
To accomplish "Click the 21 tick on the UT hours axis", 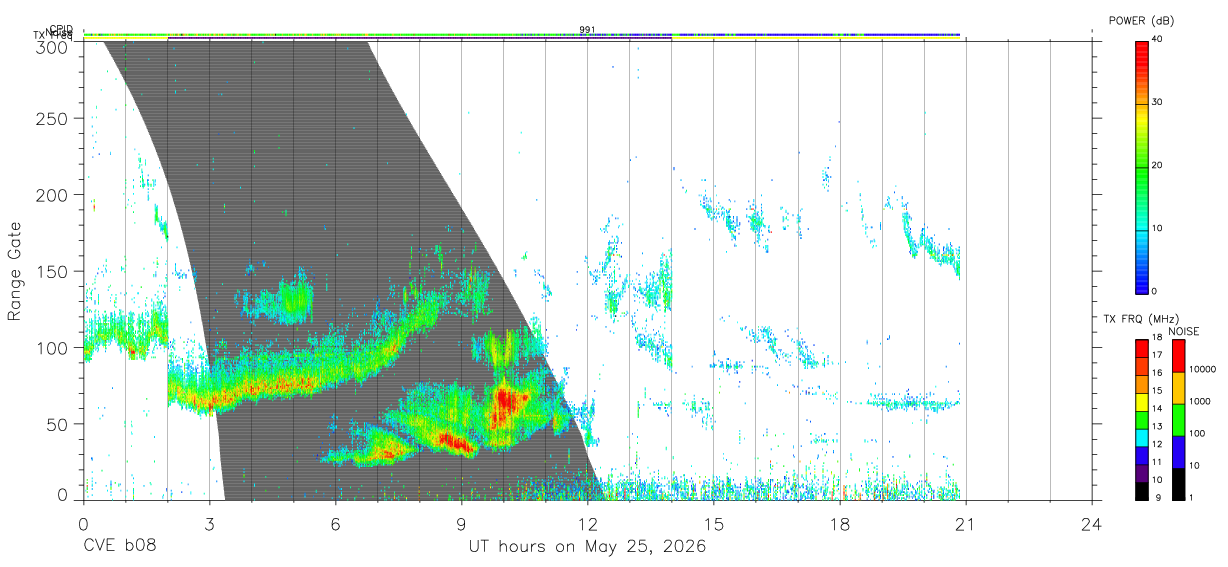I will pos(965,524).
